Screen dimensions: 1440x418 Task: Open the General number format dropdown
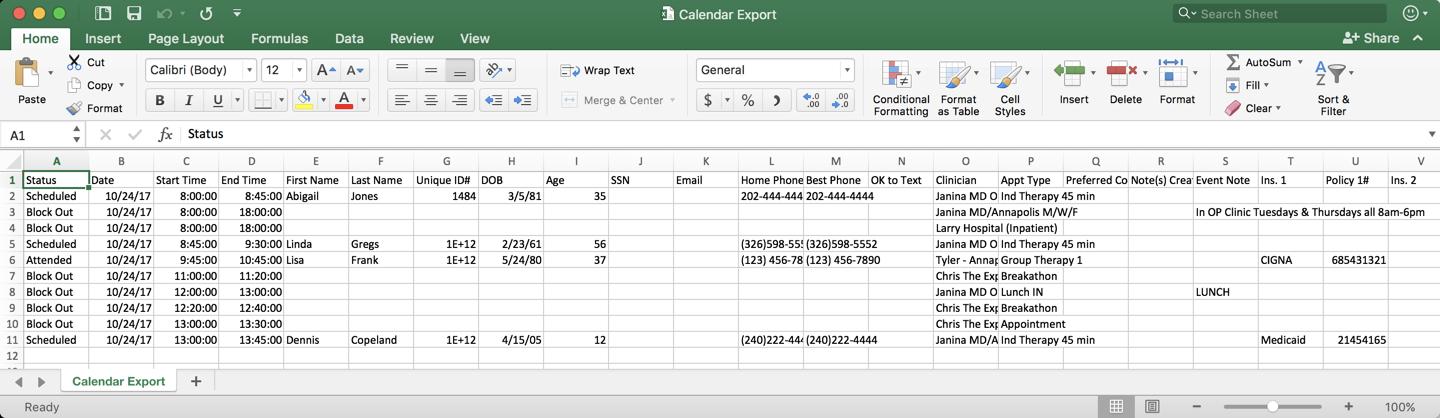847,70
